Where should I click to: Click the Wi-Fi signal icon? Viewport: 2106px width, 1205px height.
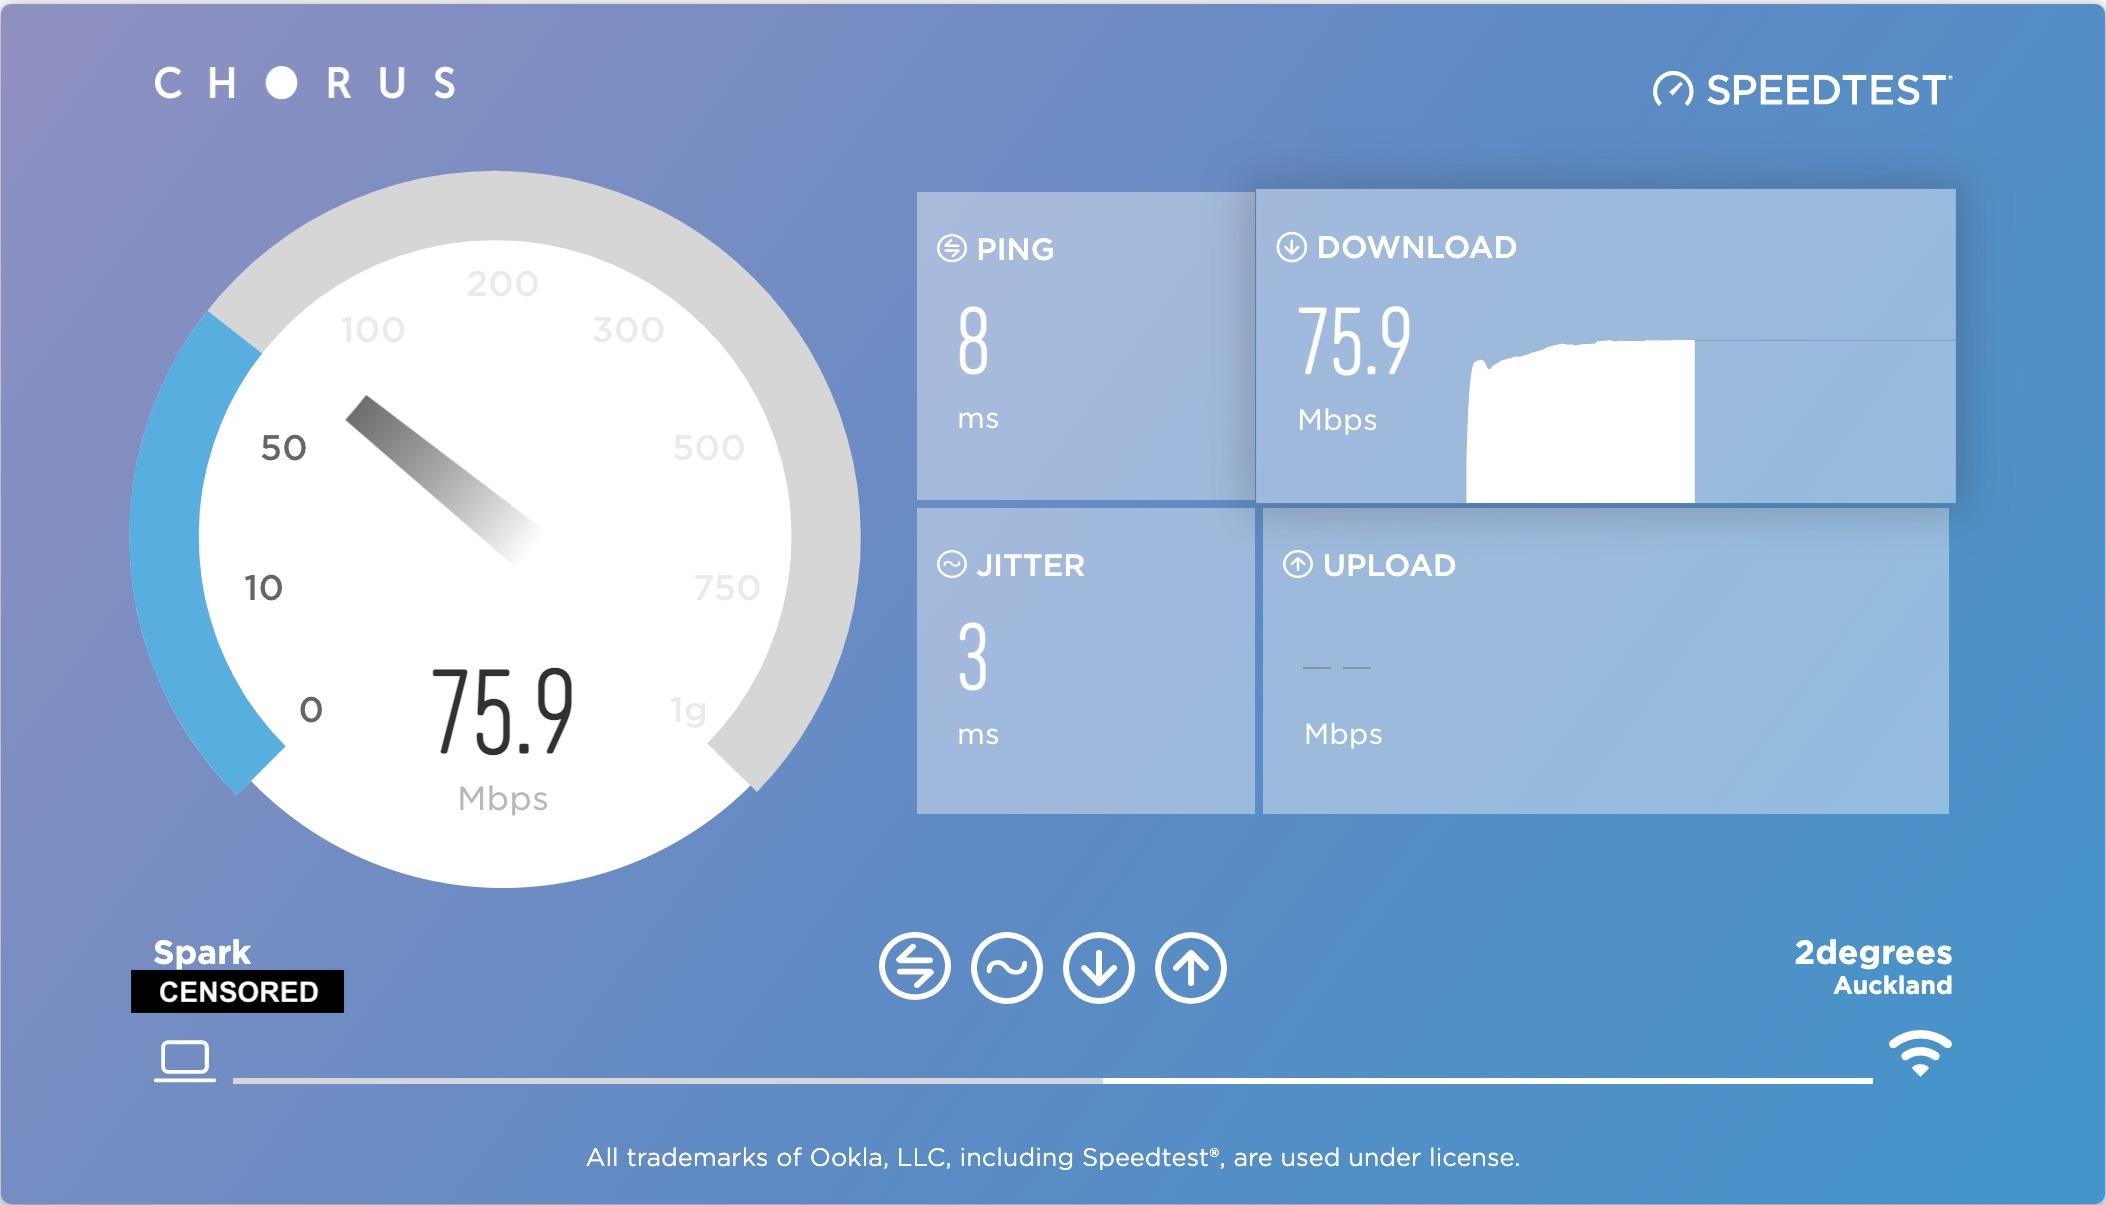point(1919,1053)
